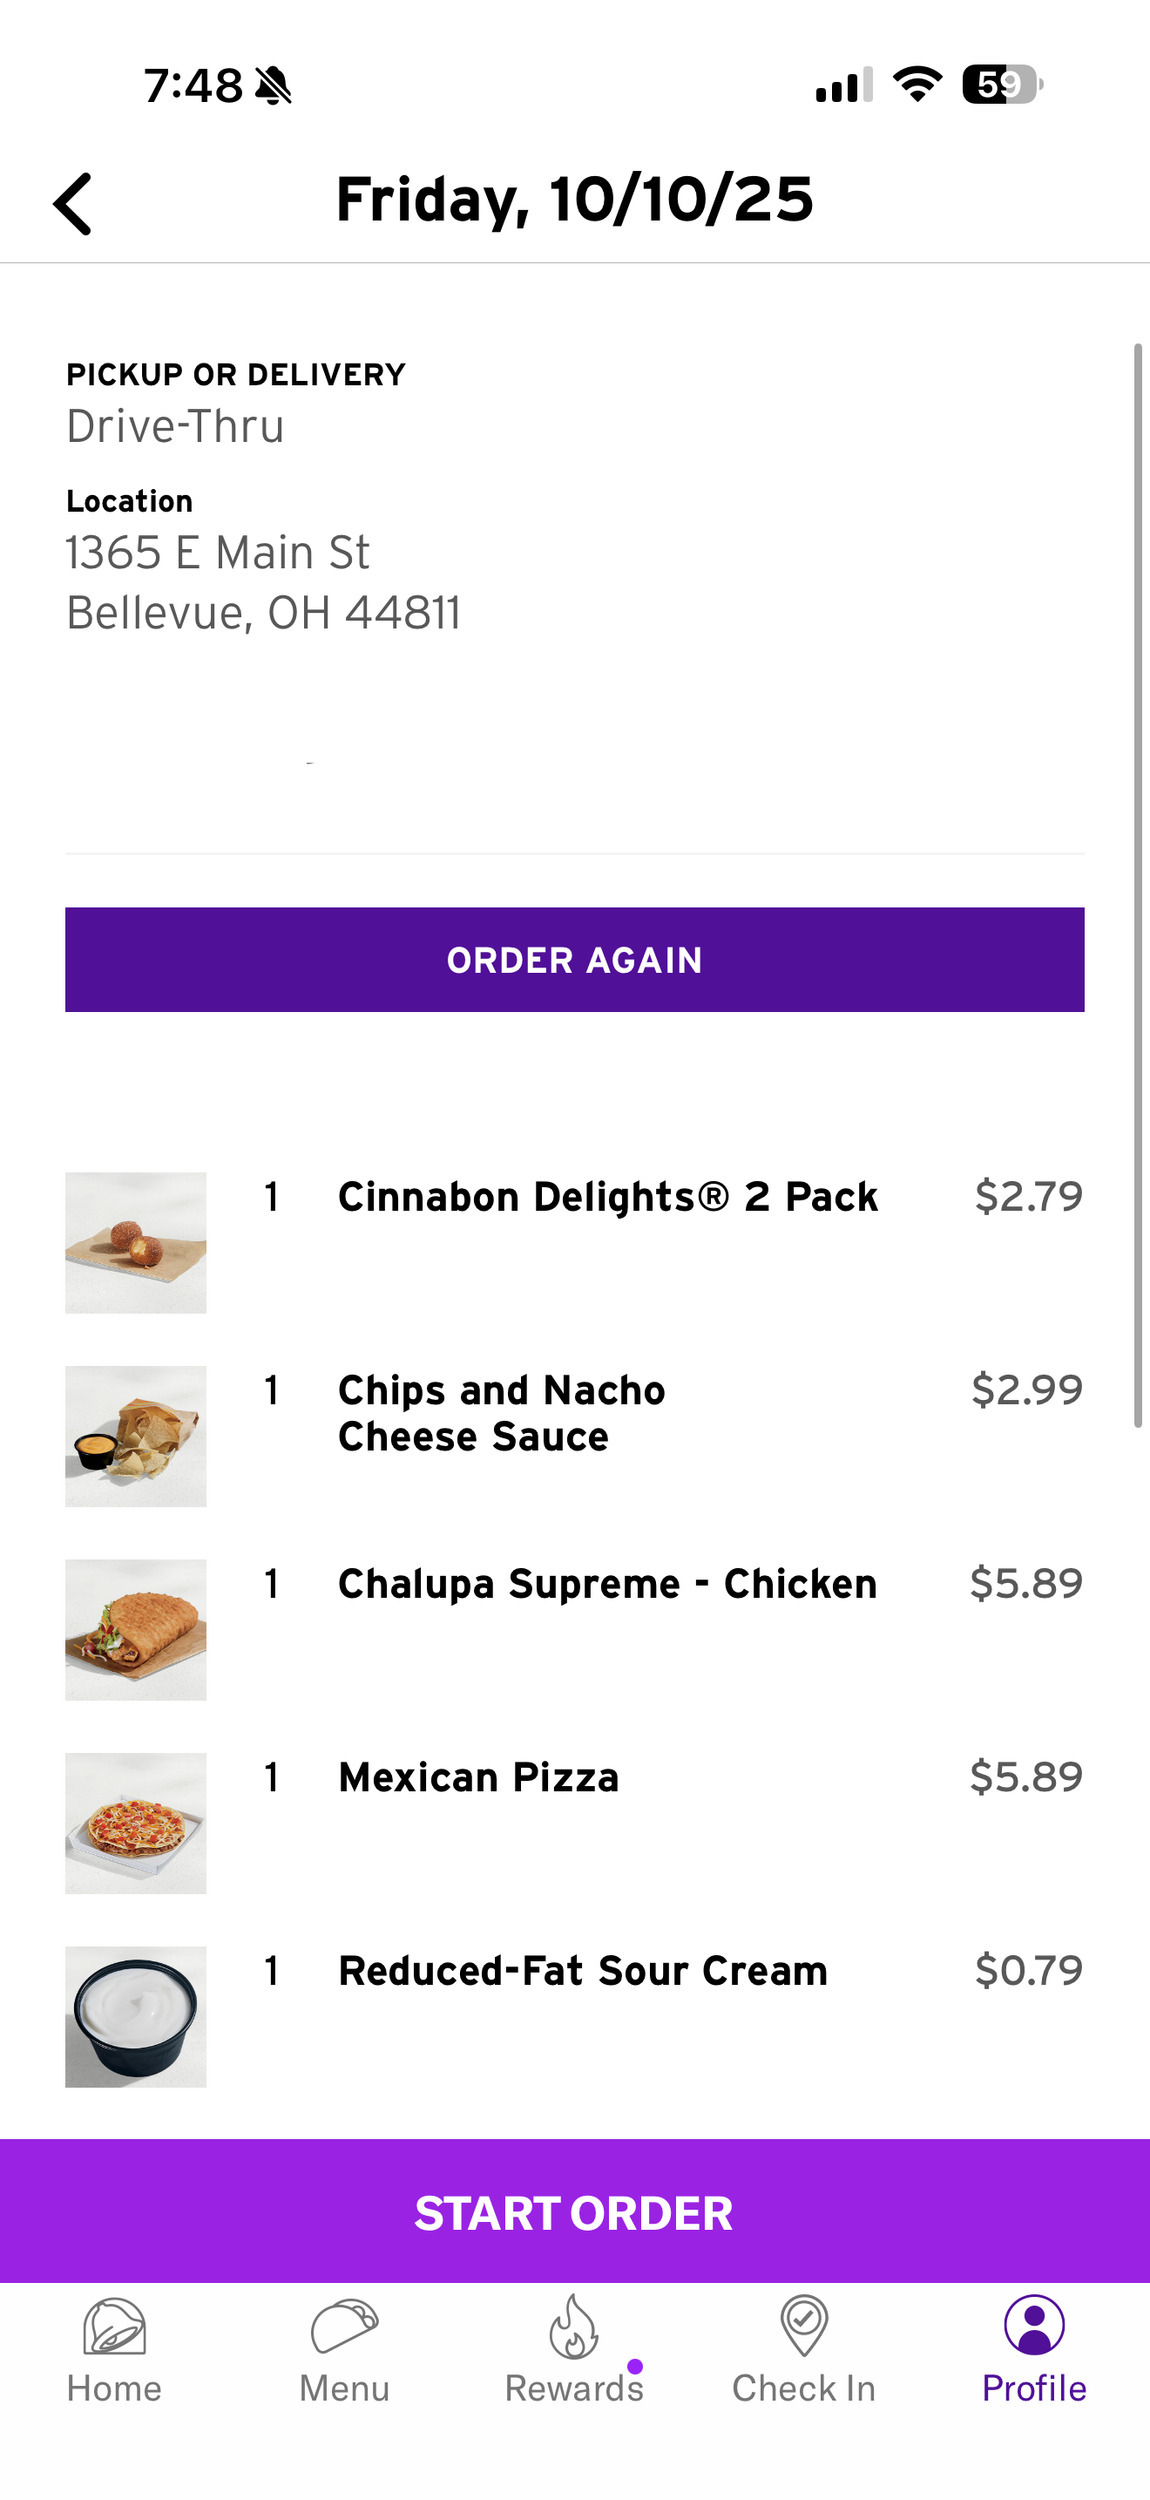This screenshot has width=1150, height=2500.
Task: Tap the Sour Cream thumbnail image
Action: point(136,2017)
